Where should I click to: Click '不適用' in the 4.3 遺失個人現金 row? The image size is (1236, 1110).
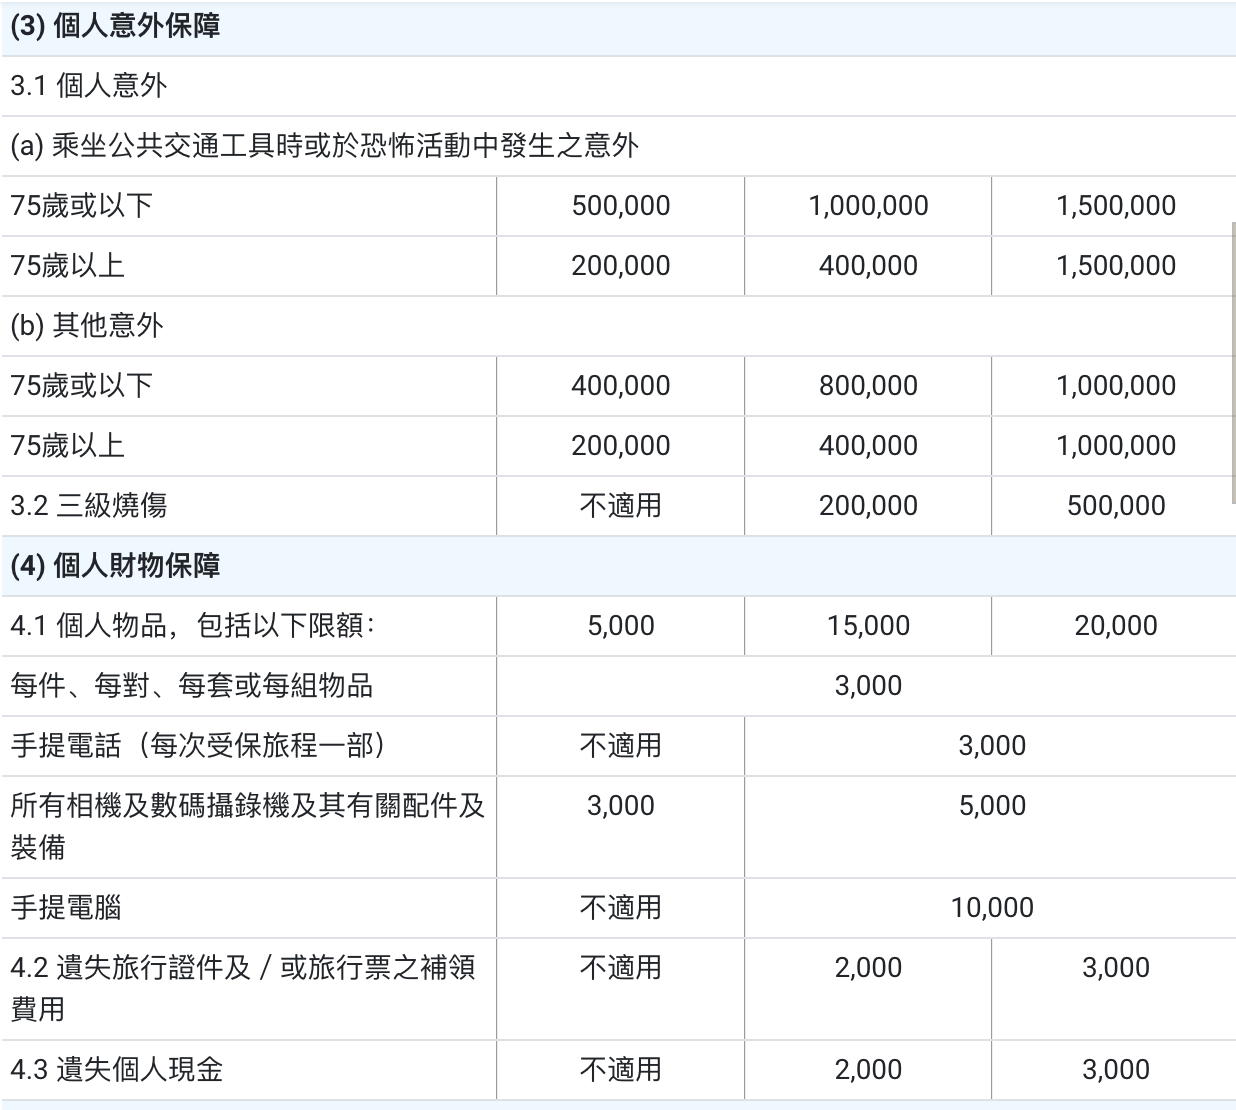tap(621, 1070)
